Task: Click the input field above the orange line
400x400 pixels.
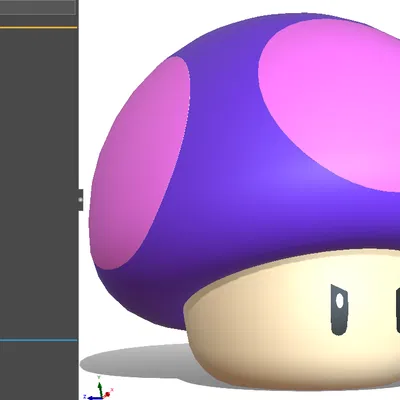Action: pyautogui.click(x=38, y=7)
